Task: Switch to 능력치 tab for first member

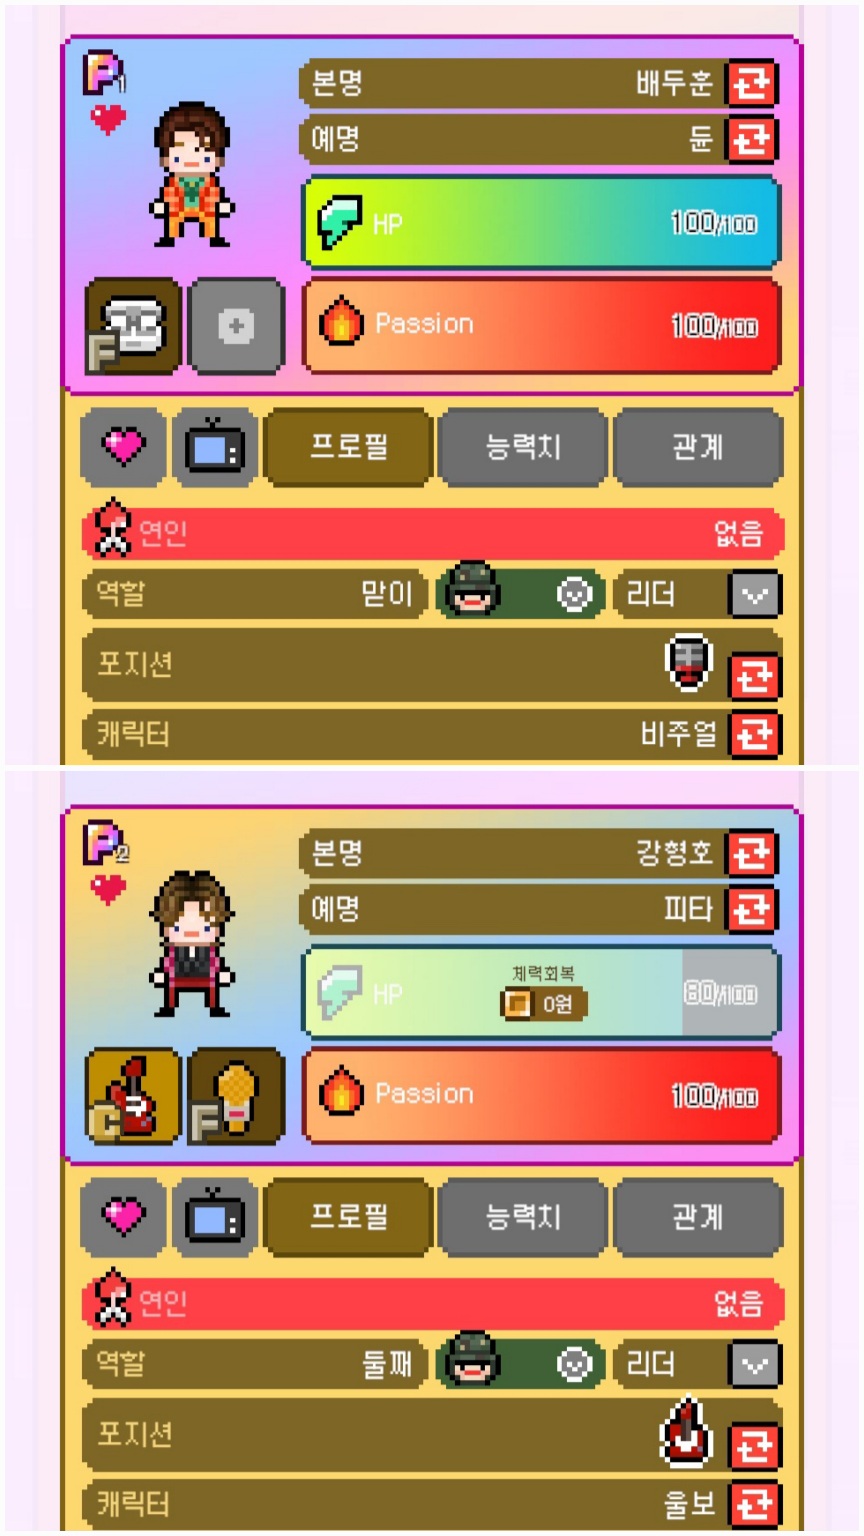Action: (x=523, y=446)
